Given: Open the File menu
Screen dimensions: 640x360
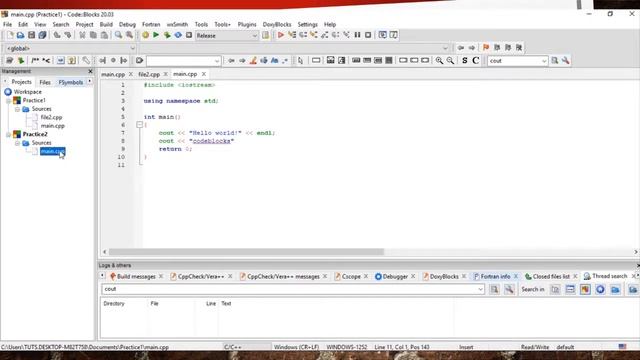Looking at the screenshot, I should point(7,24).
